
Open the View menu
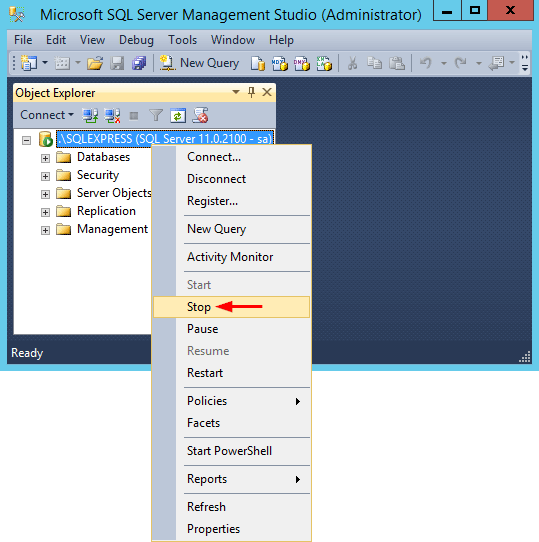point(92,40)
